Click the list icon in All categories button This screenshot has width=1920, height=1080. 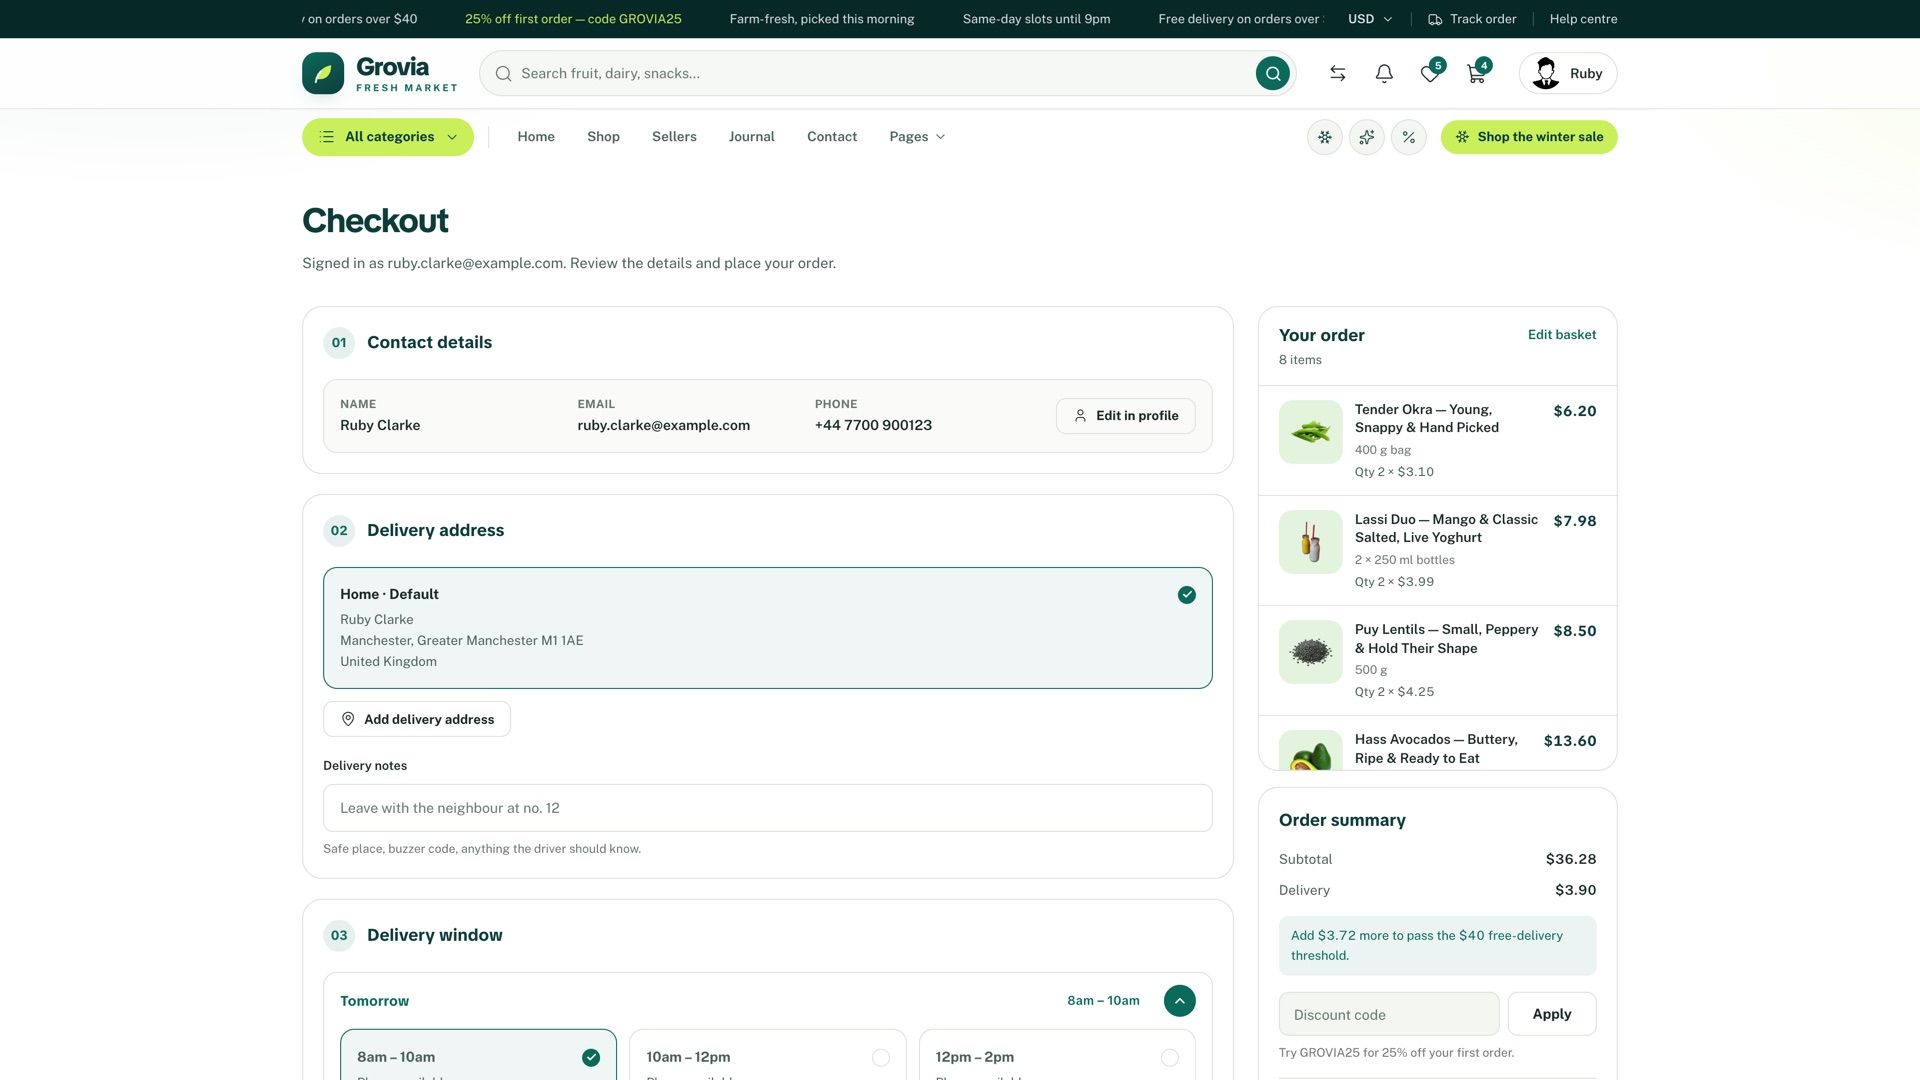327,137
